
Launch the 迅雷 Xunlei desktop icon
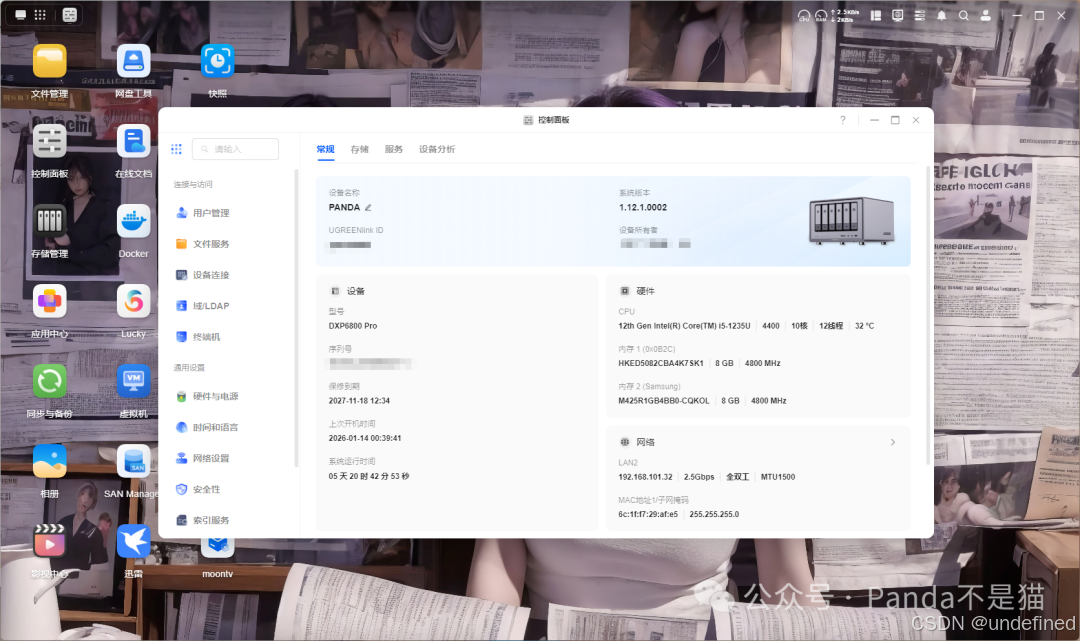pos(134,540)
